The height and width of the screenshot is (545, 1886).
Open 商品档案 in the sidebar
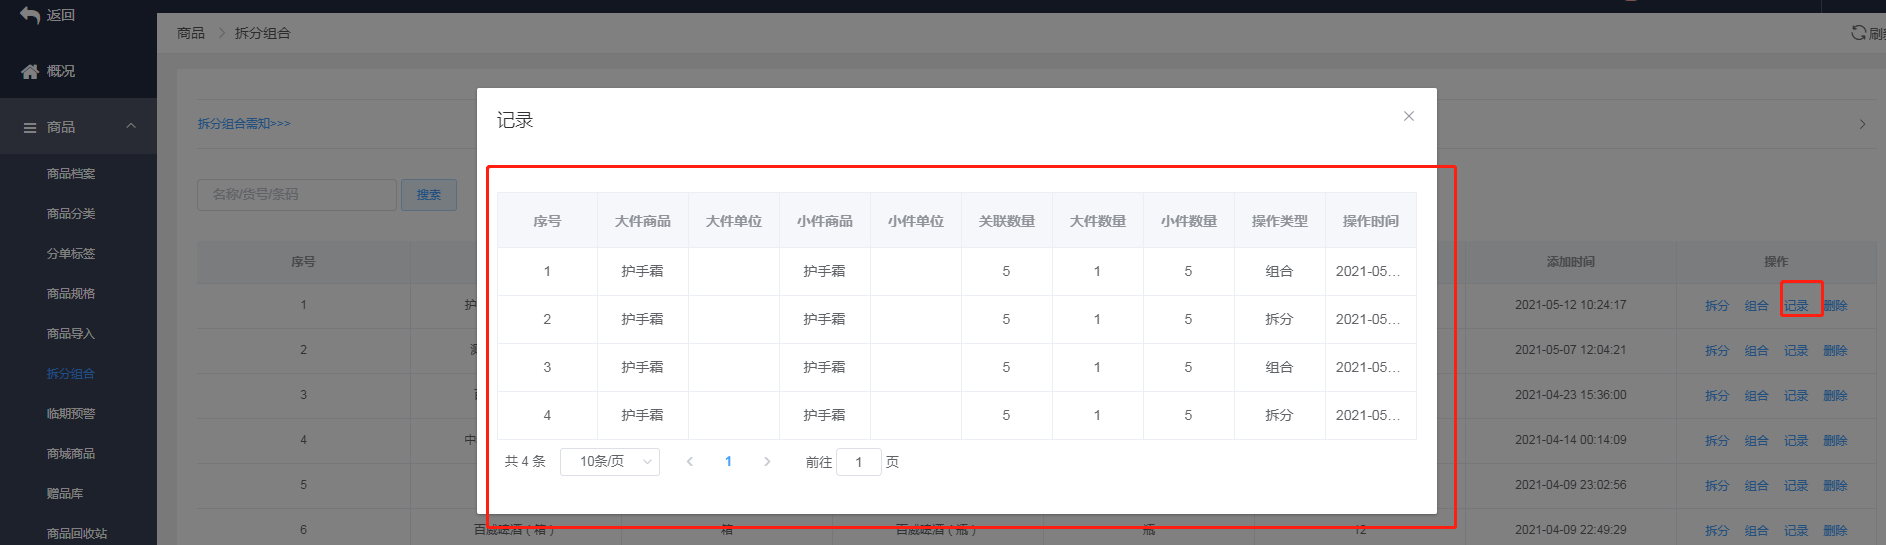pos(71,174)
